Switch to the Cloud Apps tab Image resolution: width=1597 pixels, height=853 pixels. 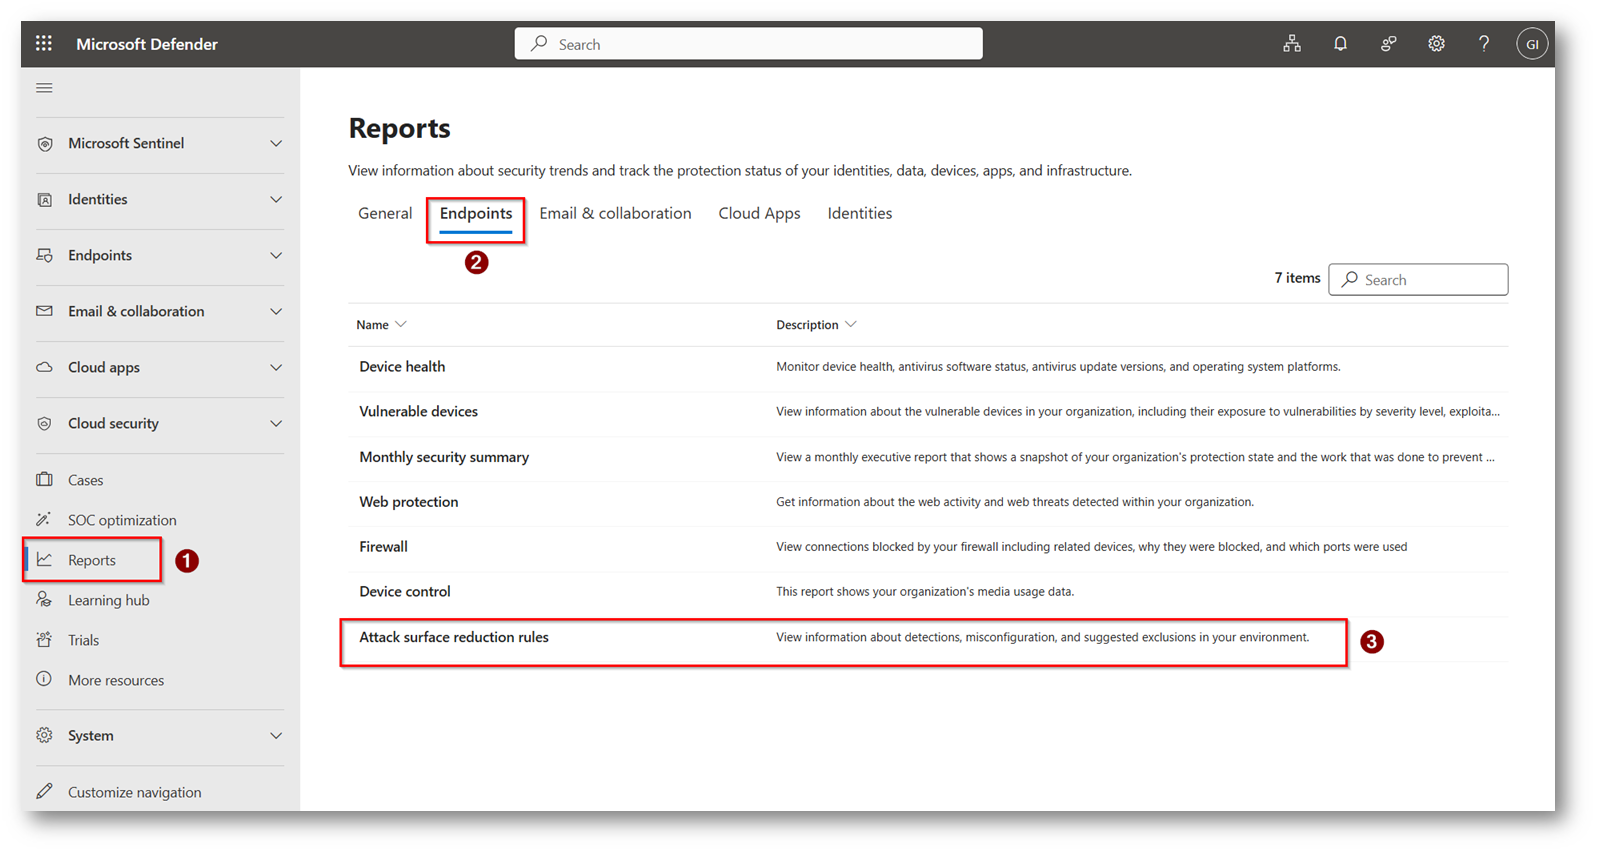pos(759,214)
